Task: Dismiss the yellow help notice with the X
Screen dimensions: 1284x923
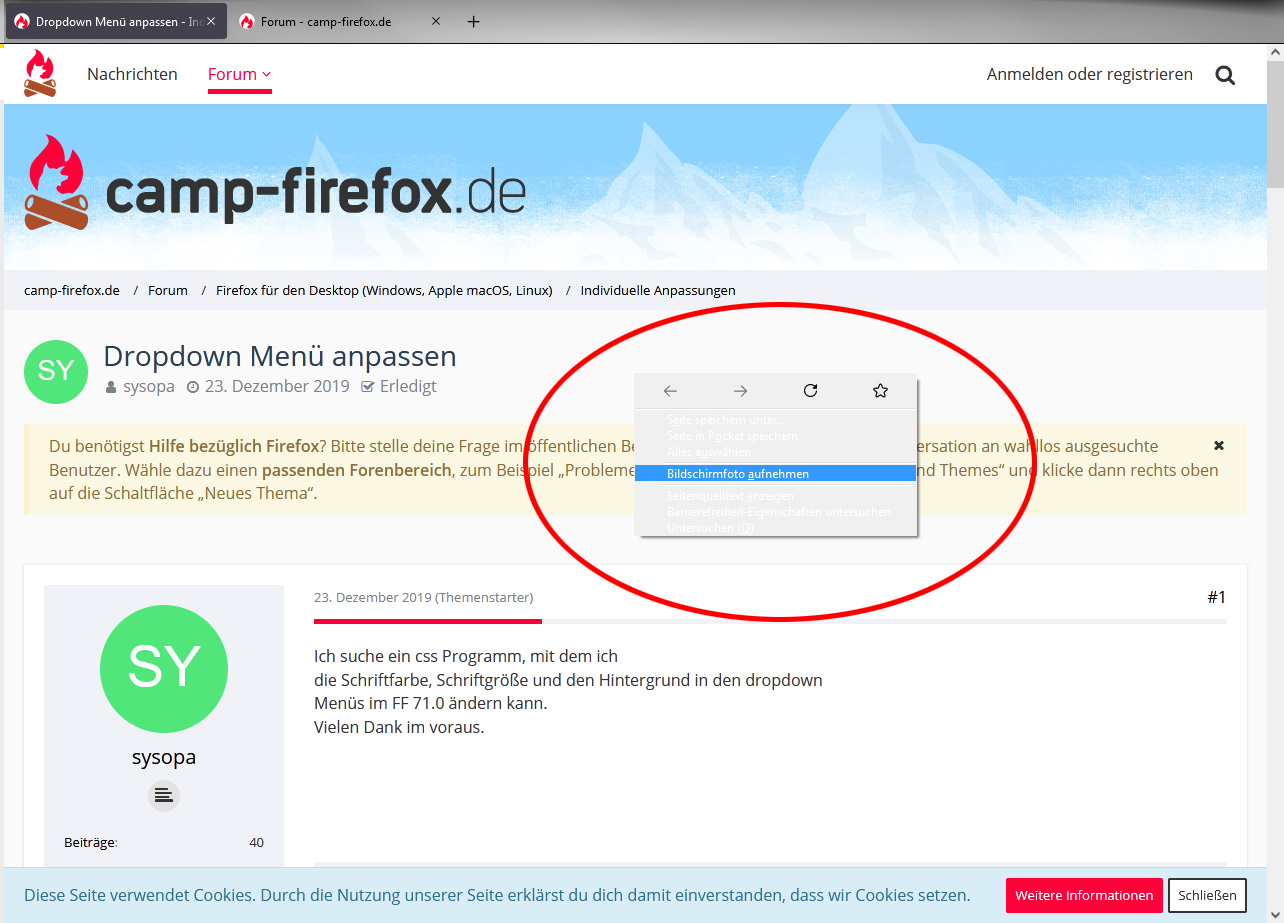Action: [1219, 445]
